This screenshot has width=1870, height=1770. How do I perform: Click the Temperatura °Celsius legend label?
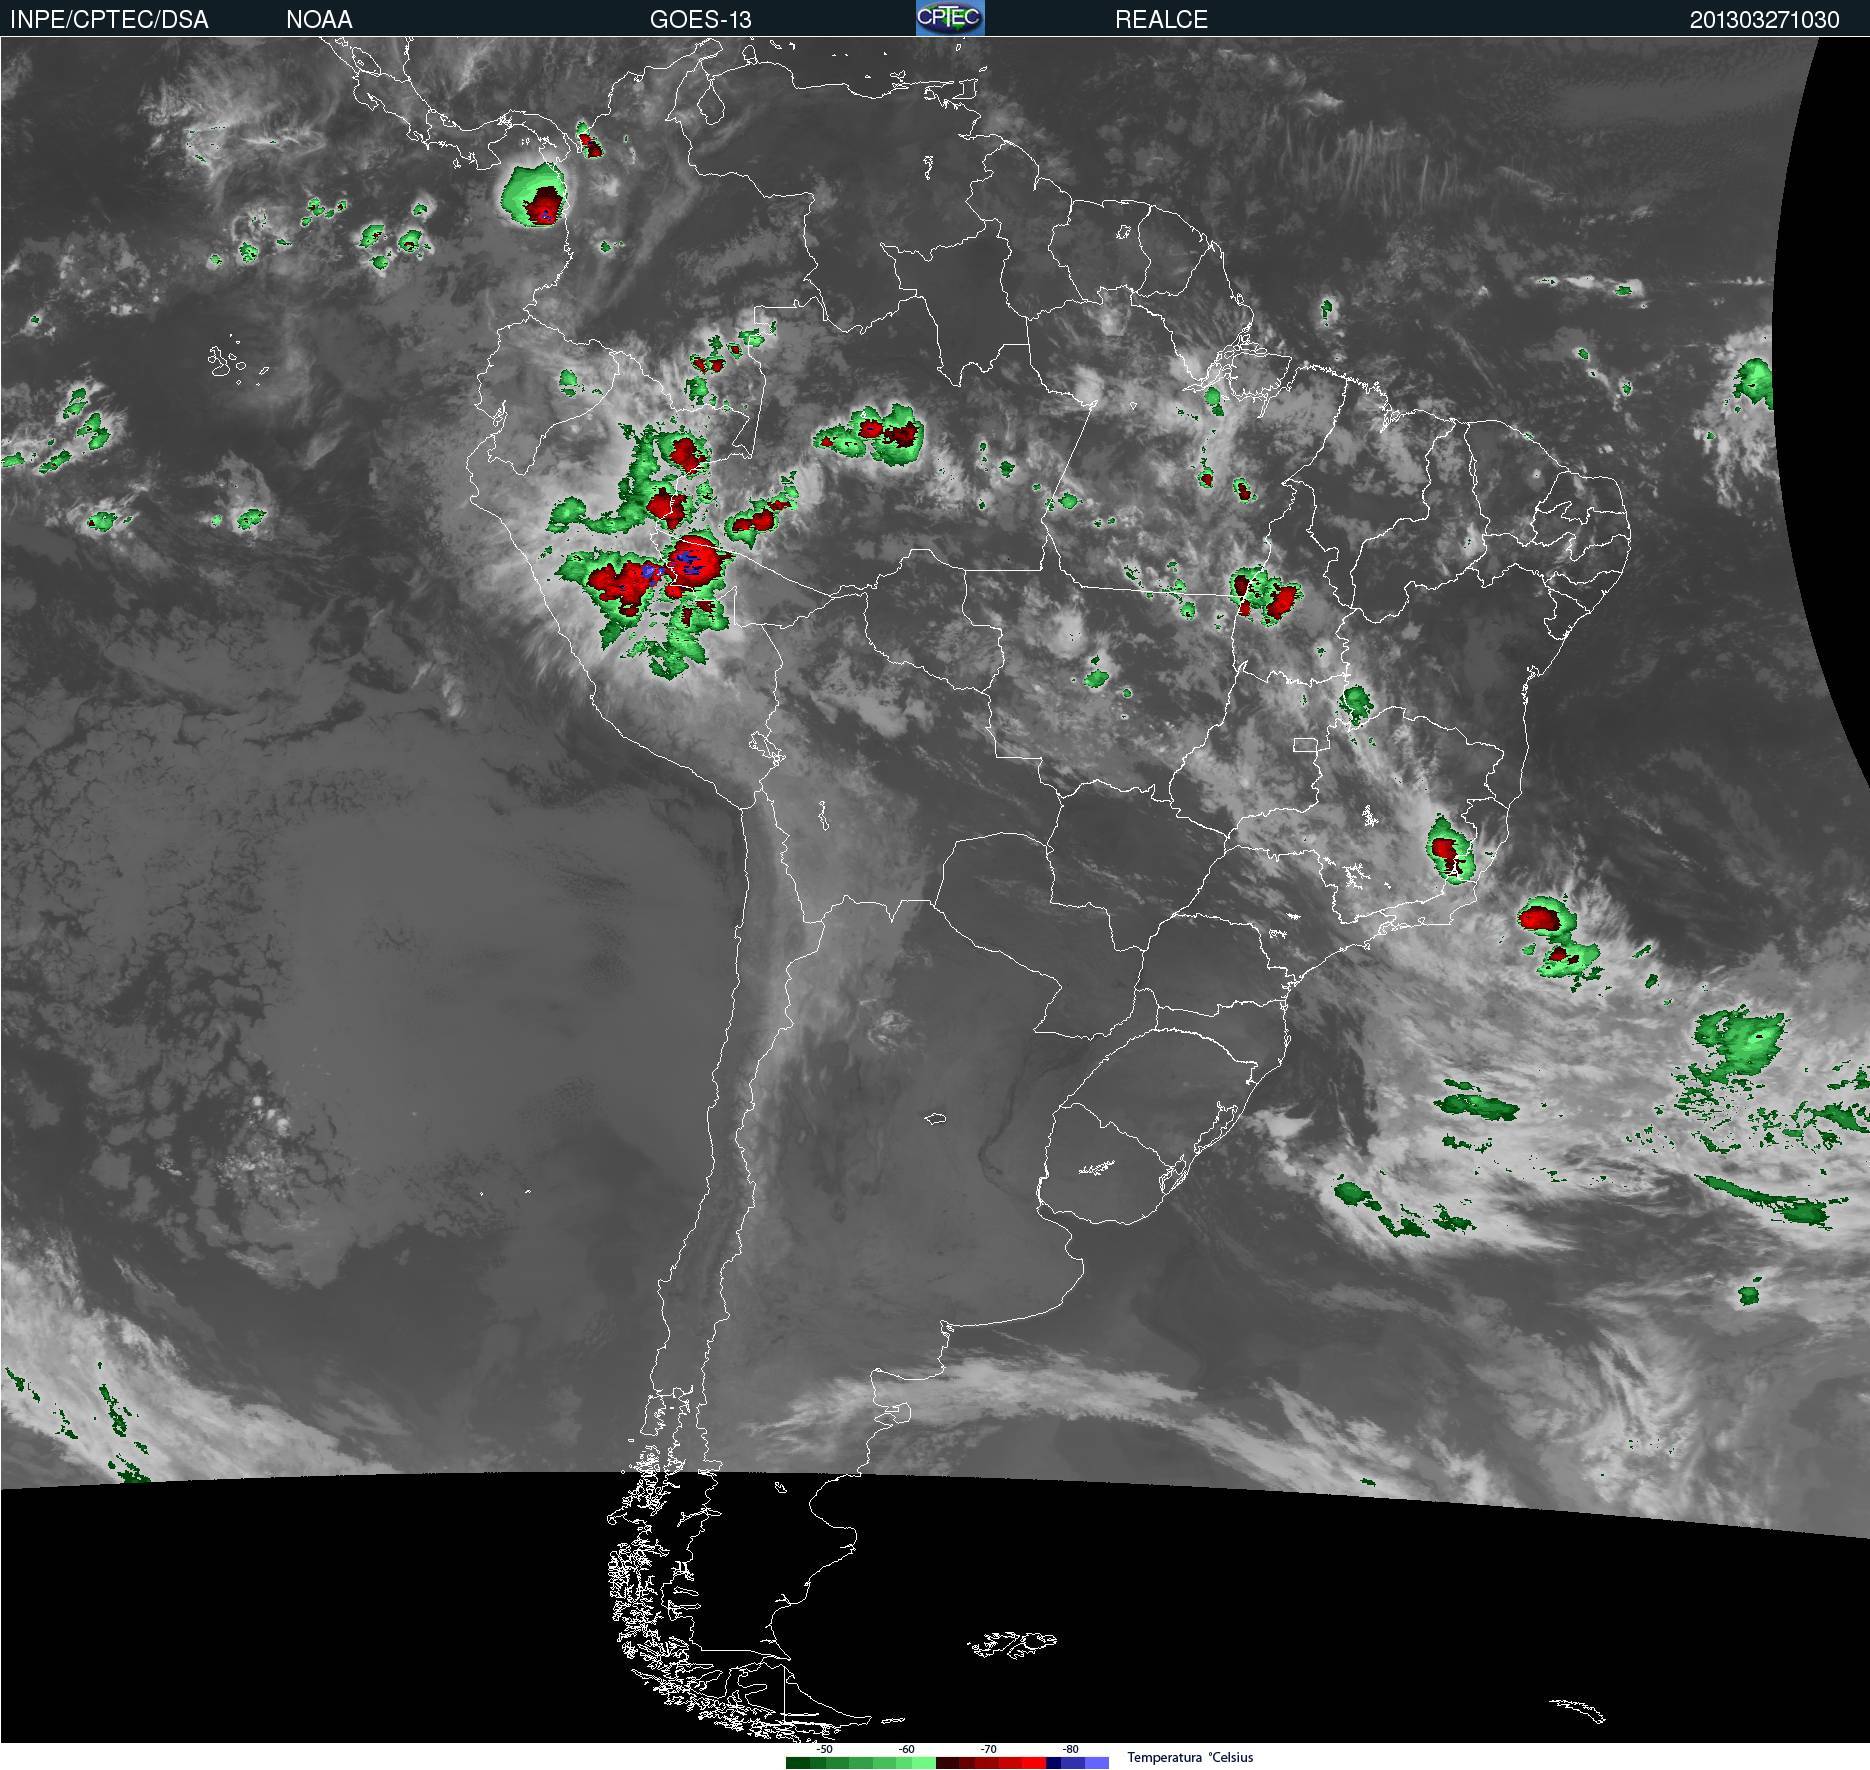coord(1190,1757)
